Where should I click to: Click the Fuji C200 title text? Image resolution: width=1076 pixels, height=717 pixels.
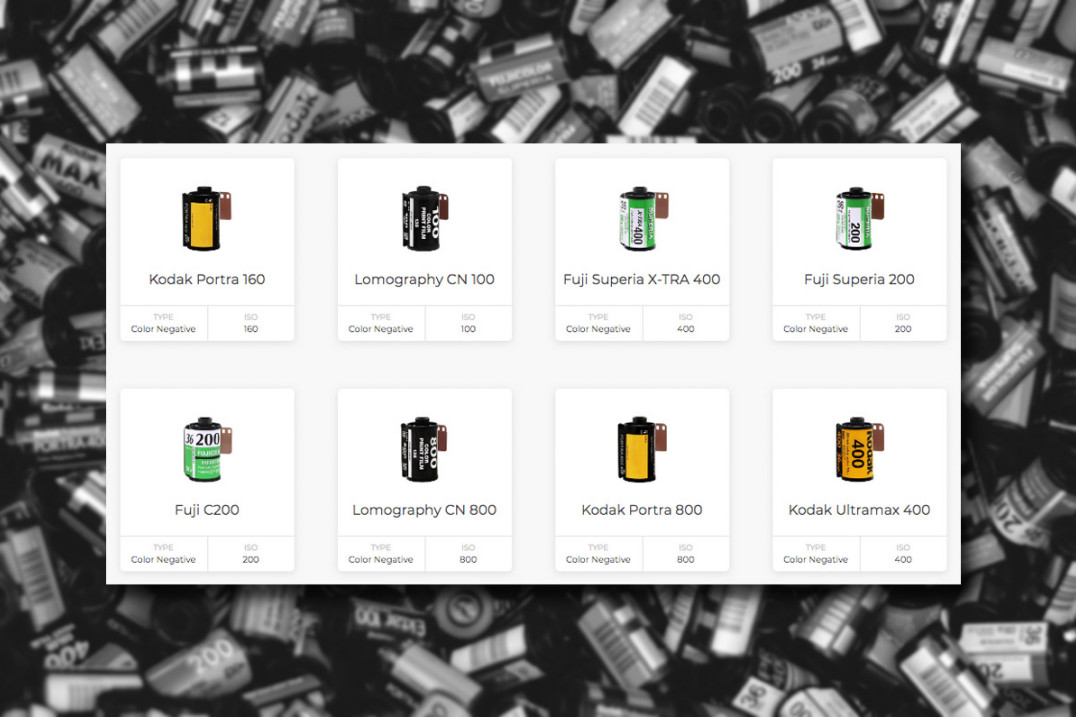point(207,510)
